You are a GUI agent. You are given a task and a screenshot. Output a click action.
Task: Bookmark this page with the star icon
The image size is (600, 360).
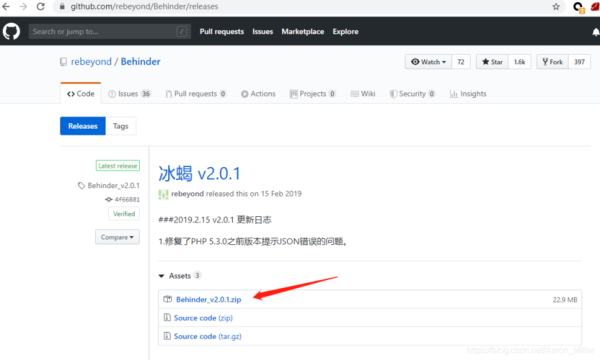(556, 7)
